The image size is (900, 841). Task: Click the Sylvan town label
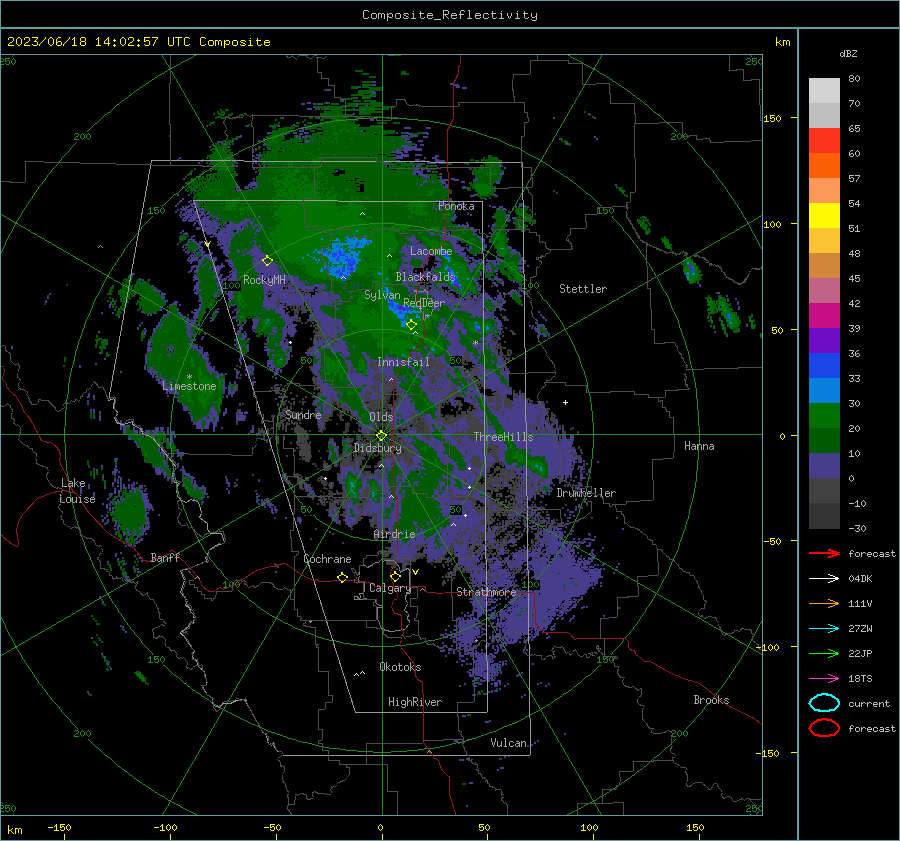click(x=382, y=295)
